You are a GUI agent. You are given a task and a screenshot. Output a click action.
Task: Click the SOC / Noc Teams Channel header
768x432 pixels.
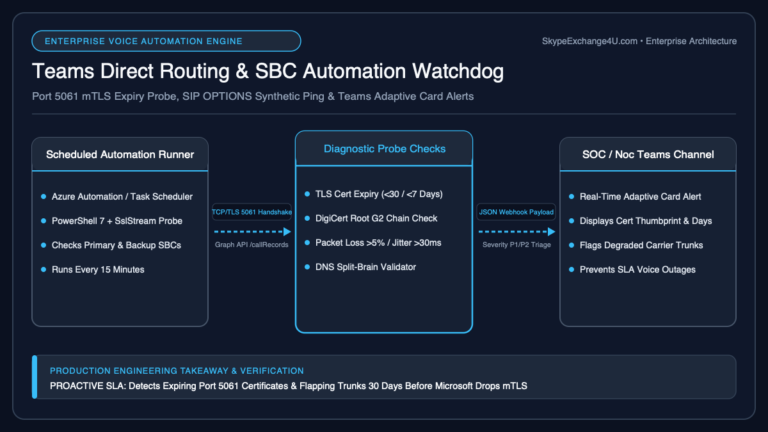(648, 155)
